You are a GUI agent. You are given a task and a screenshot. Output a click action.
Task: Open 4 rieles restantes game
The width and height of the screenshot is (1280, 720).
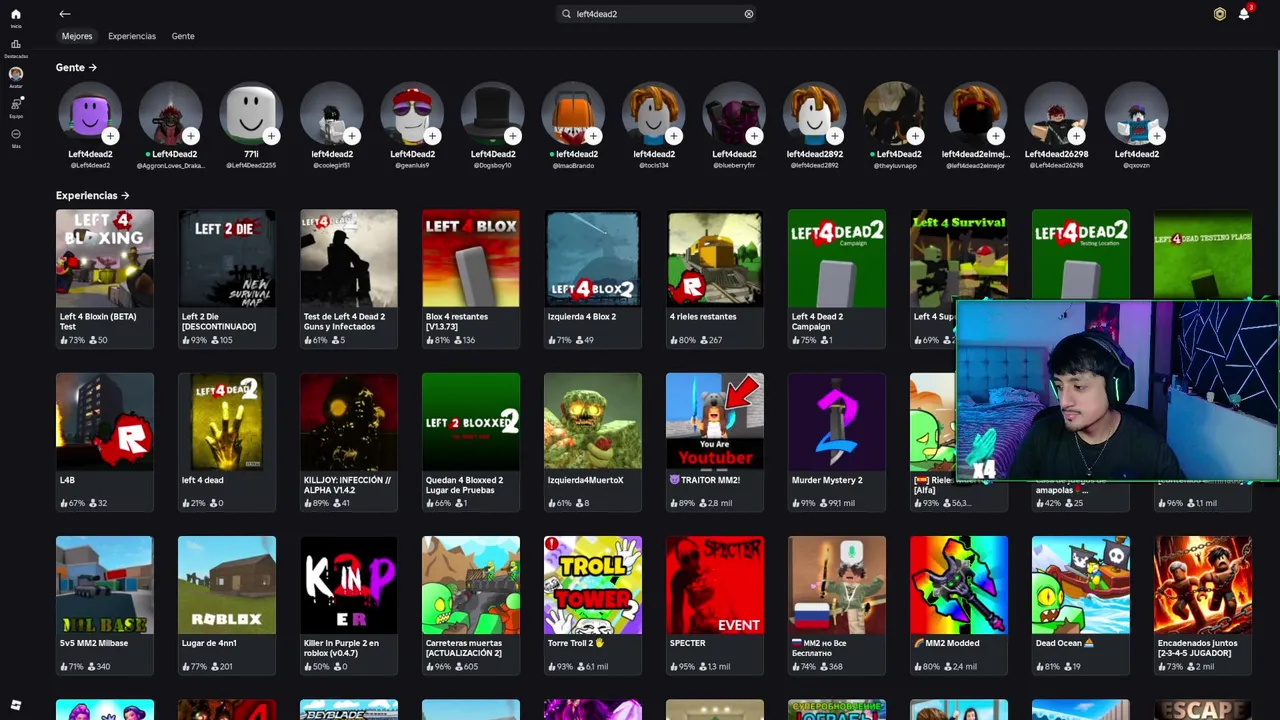tap(715, 278)
